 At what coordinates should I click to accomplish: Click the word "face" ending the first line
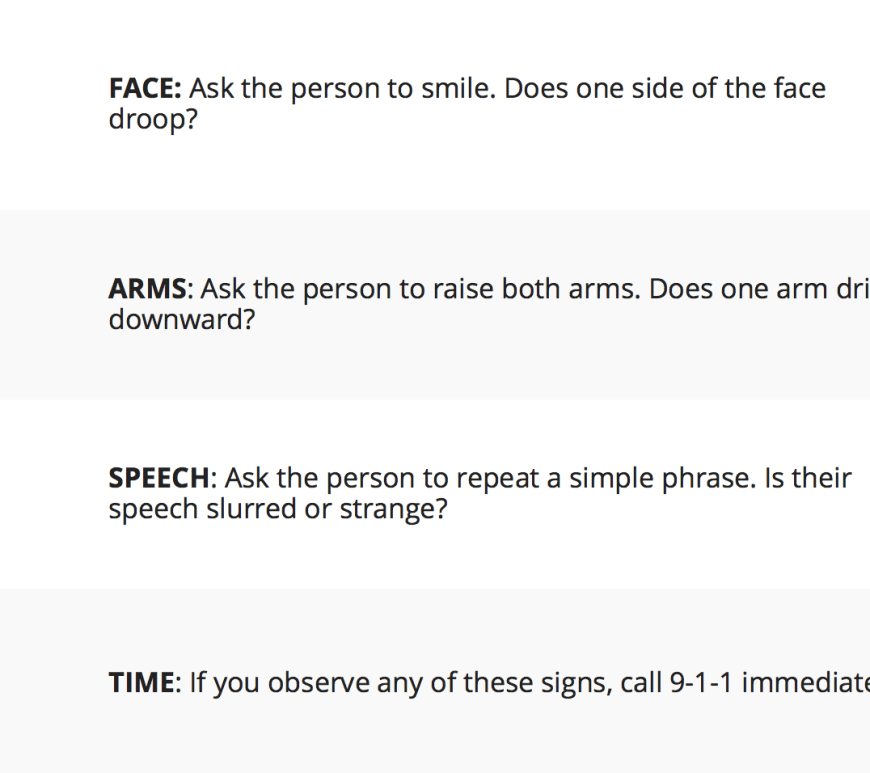point(800,89)
